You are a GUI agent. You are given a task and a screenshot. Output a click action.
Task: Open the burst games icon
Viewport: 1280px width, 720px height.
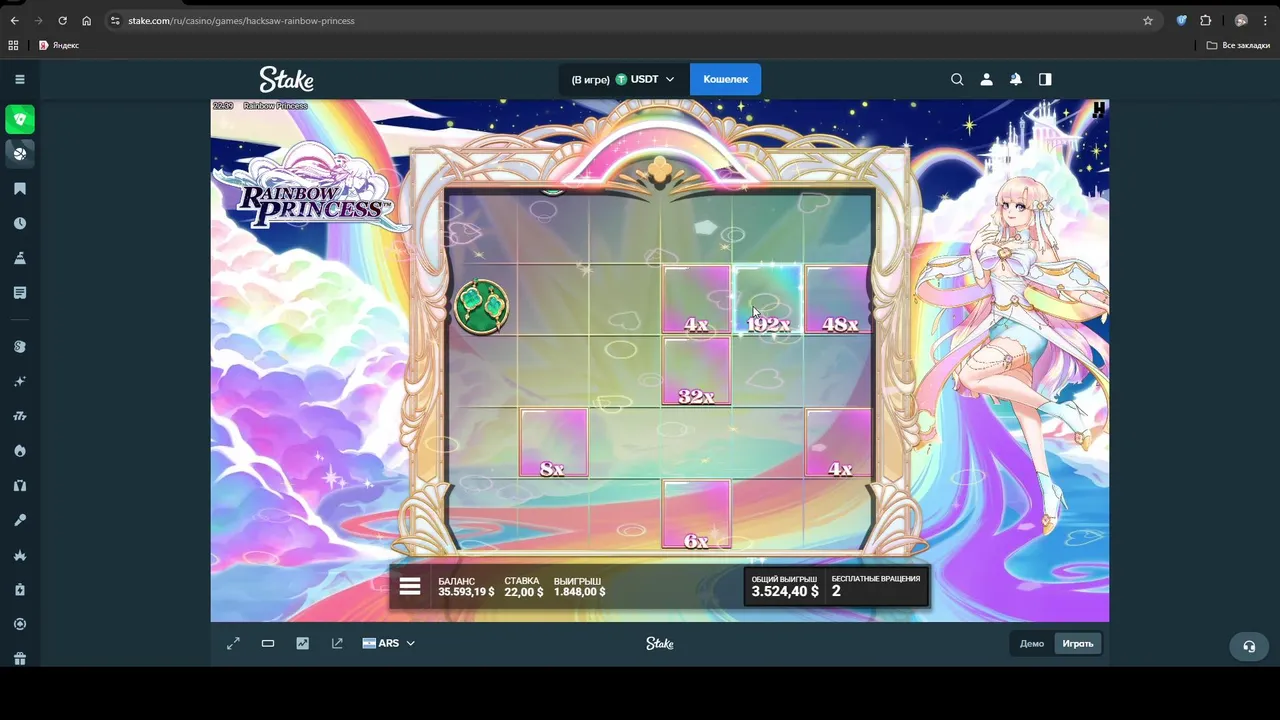coord(20,555)
